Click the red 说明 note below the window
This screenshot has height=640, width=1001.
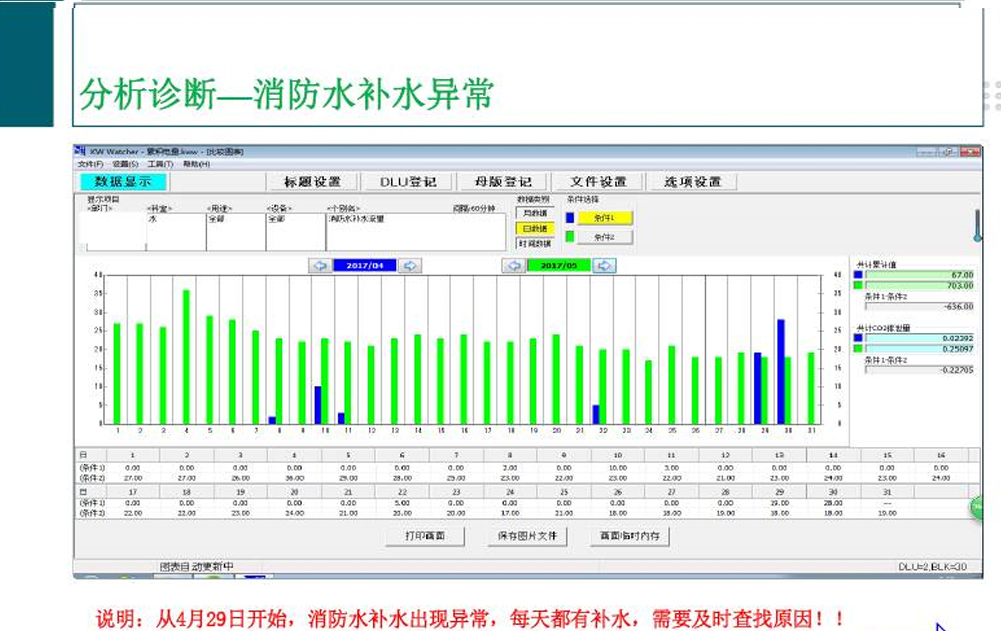(x=470, y=618)
